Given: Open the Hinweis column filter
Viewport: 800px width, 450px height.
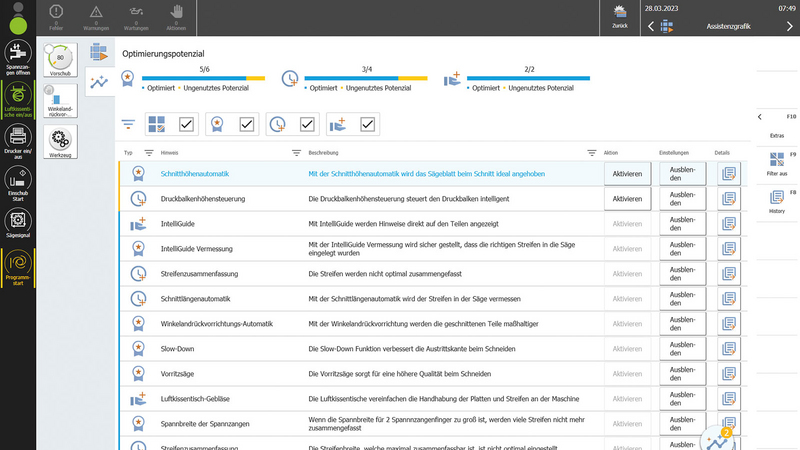Looking at the screenshot, I should 296,153.
